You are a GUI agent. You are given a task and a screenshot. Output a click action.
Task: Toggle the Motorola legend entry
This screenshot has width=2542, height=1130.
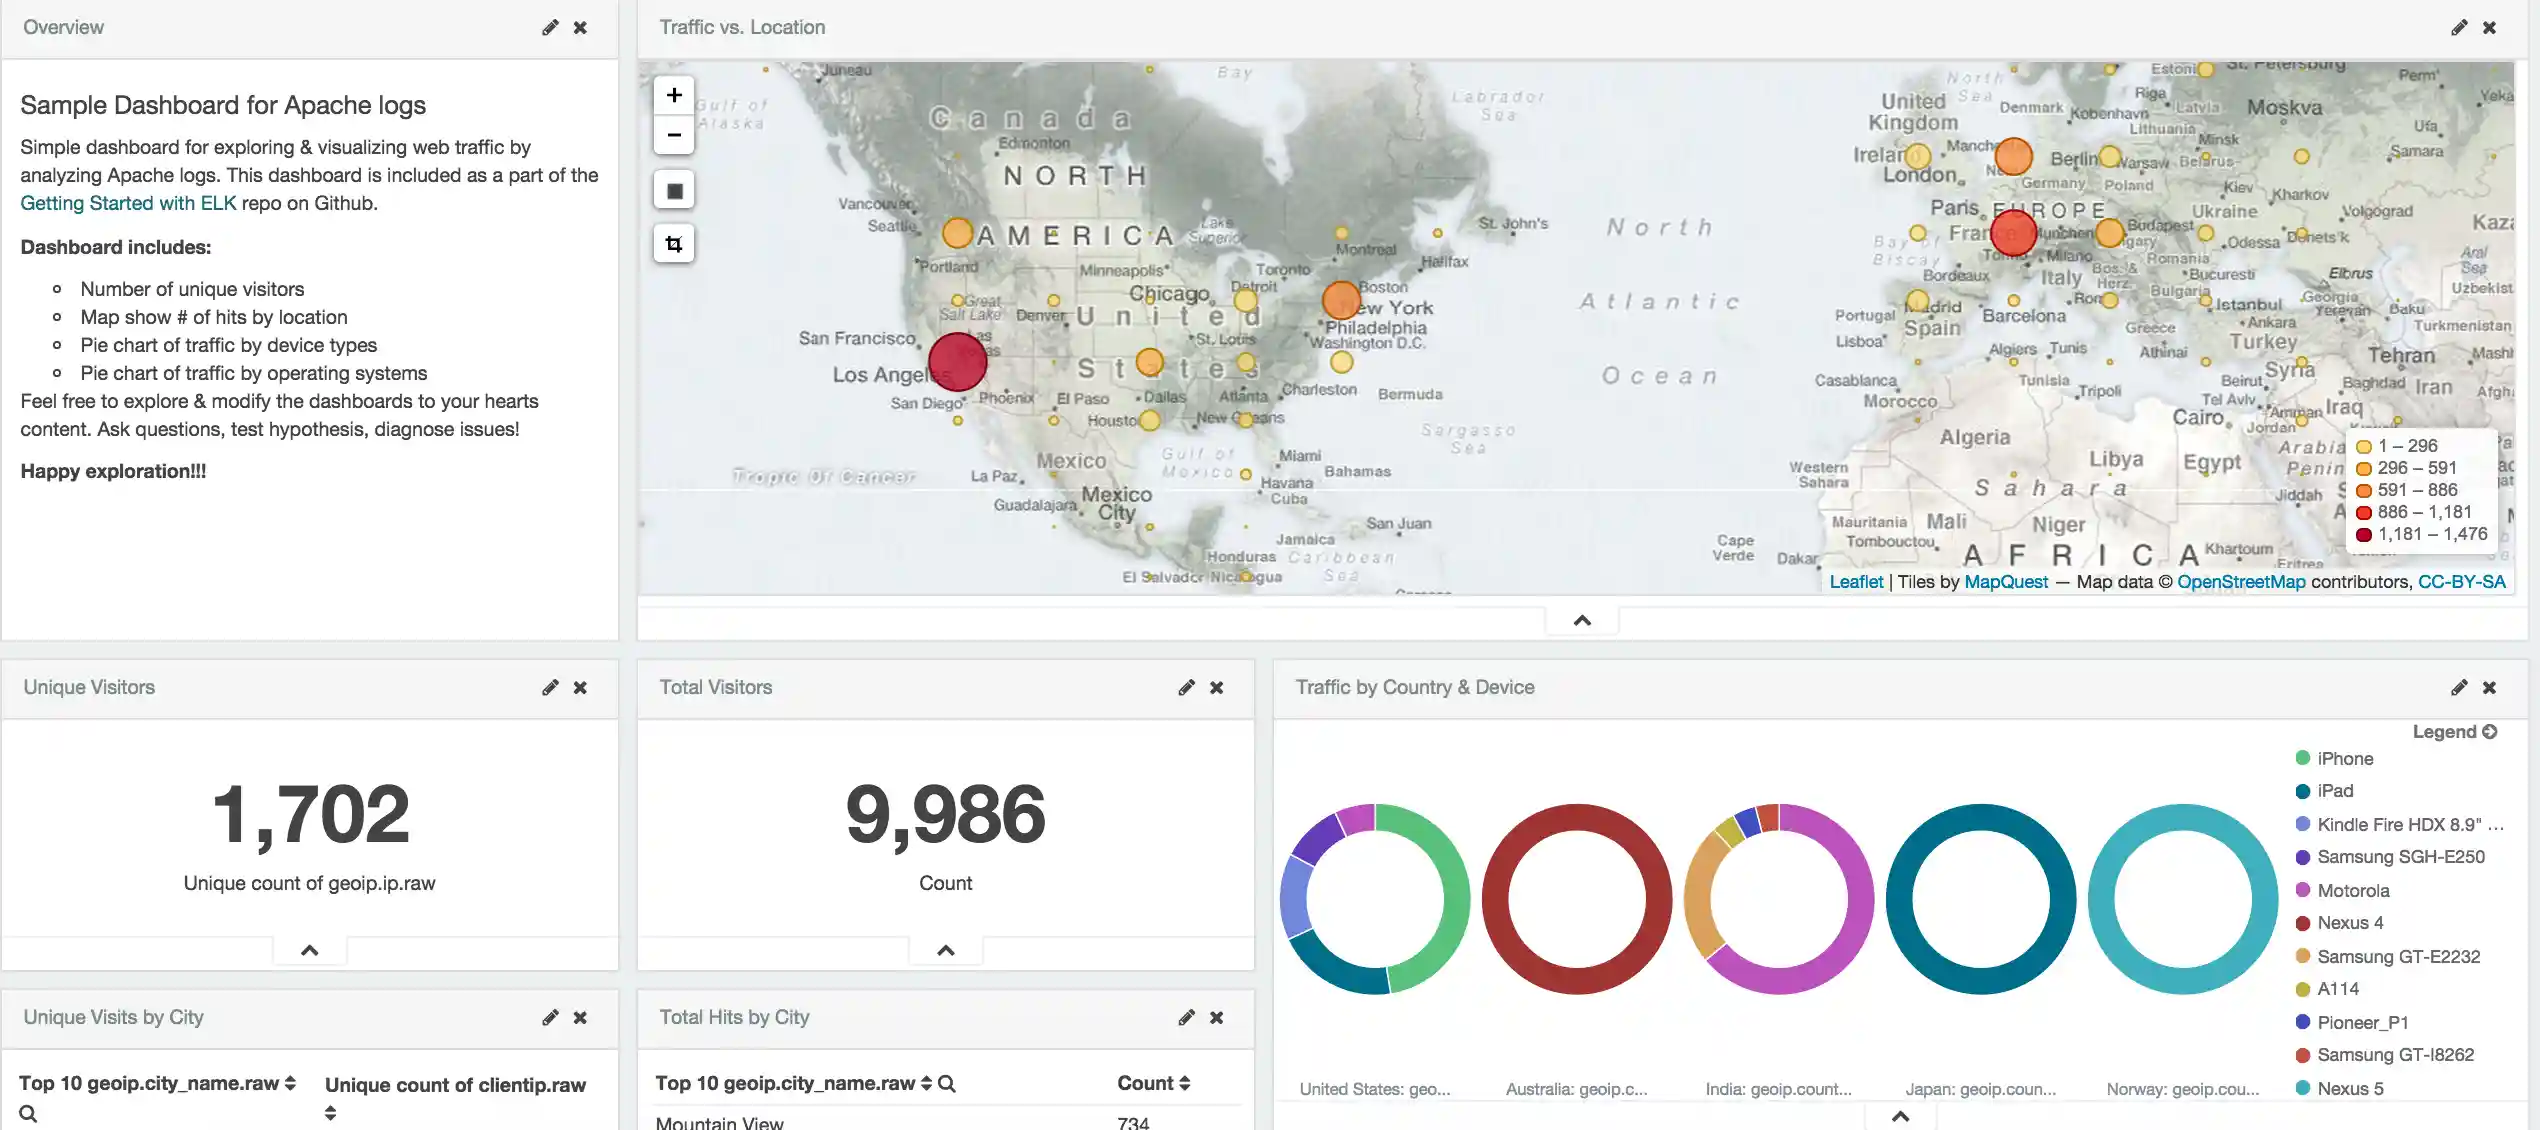[2352, 890]
